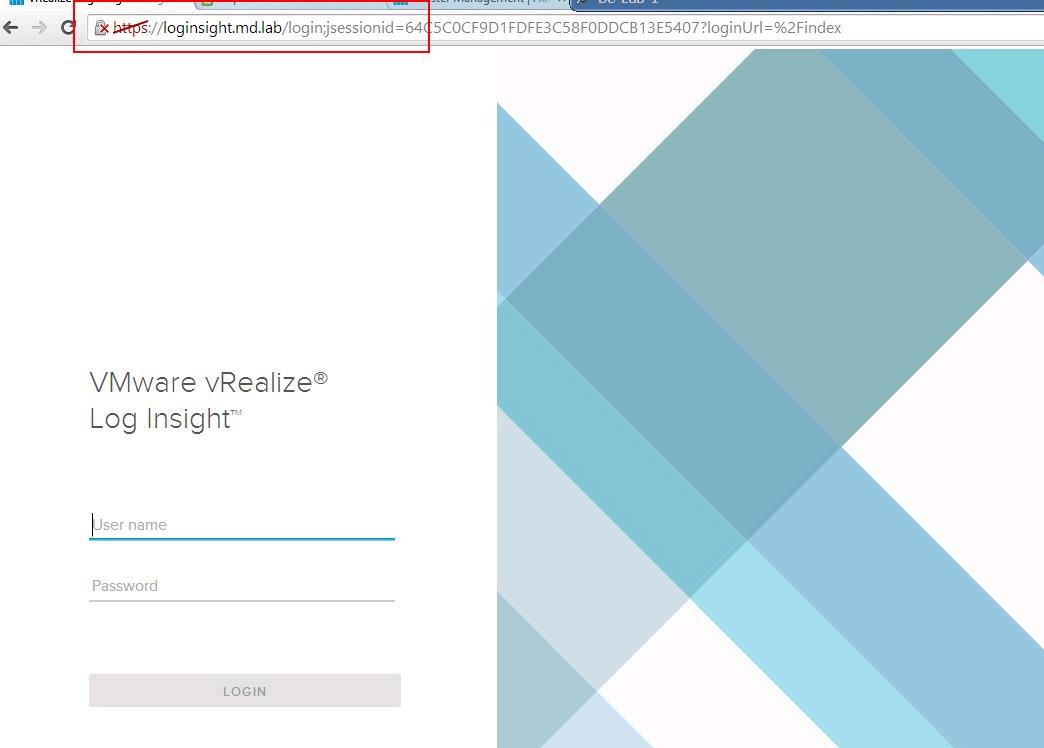Switch to the second browser tab
Viewport: 1044px width, 748px height.
click(290, 3)
